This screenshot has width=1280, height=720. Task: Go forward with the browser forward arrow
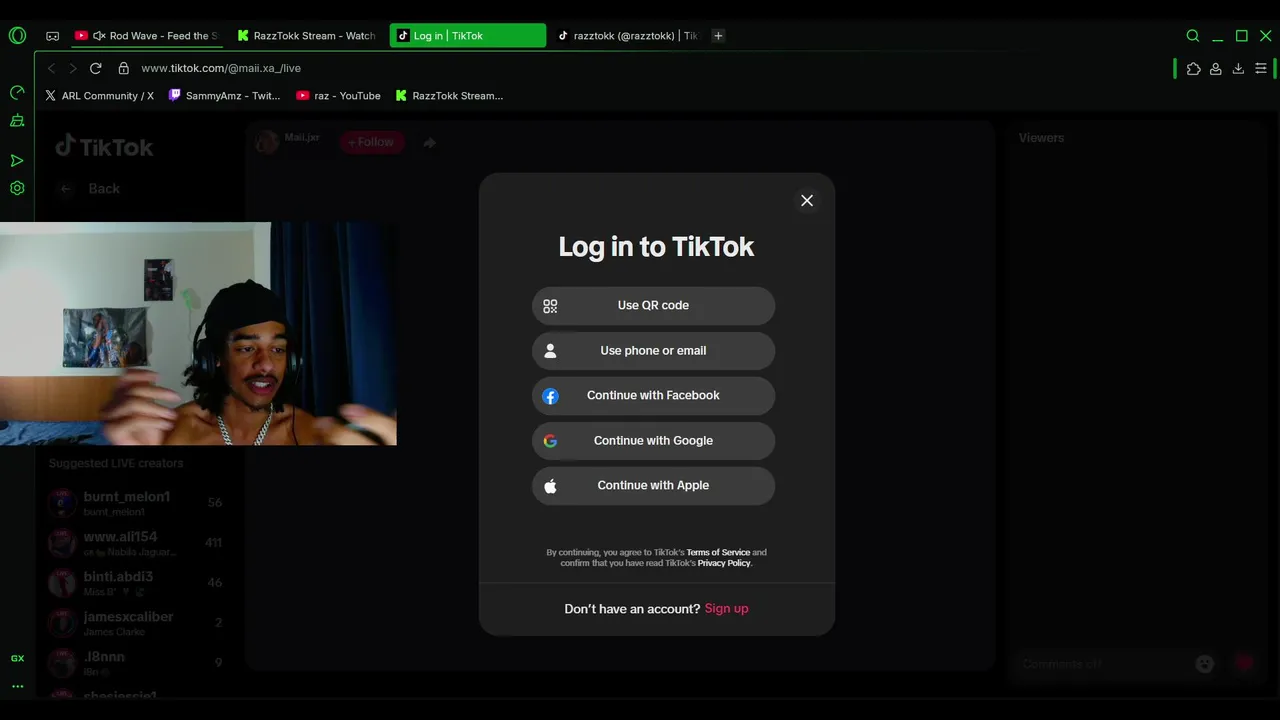point(72,68)
